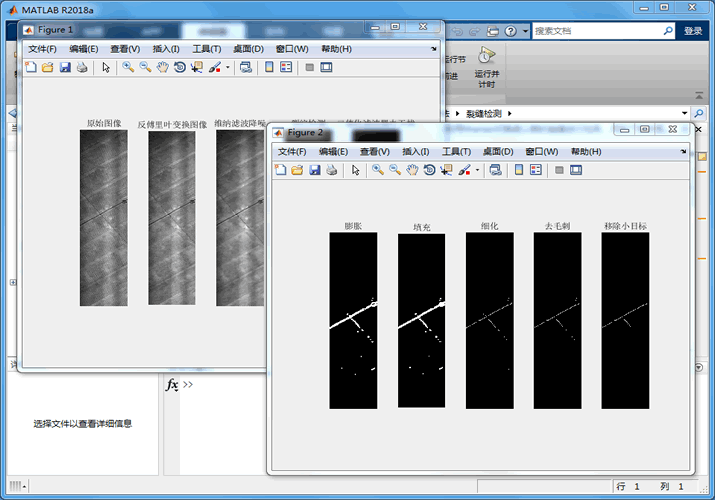
Task: Click Print Figure icon in Figure 2 toolbar
Action: click(332, 170)
